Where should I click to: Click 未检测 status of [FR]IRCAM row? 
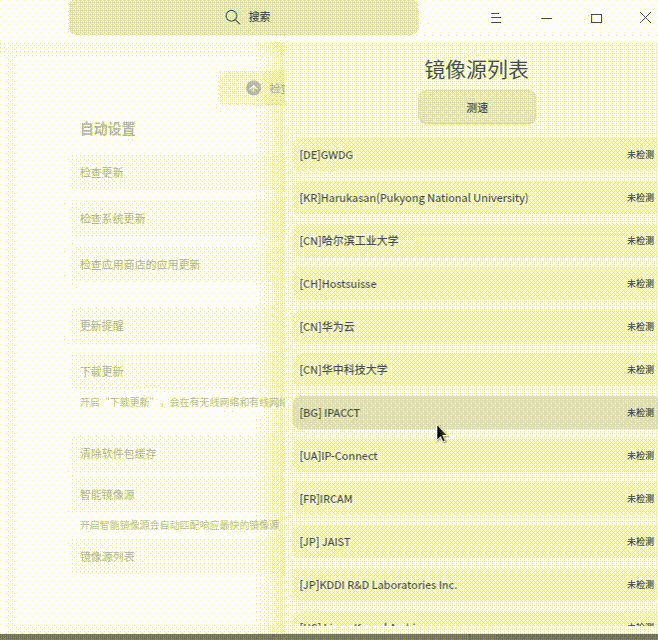(x=641, y=499)
